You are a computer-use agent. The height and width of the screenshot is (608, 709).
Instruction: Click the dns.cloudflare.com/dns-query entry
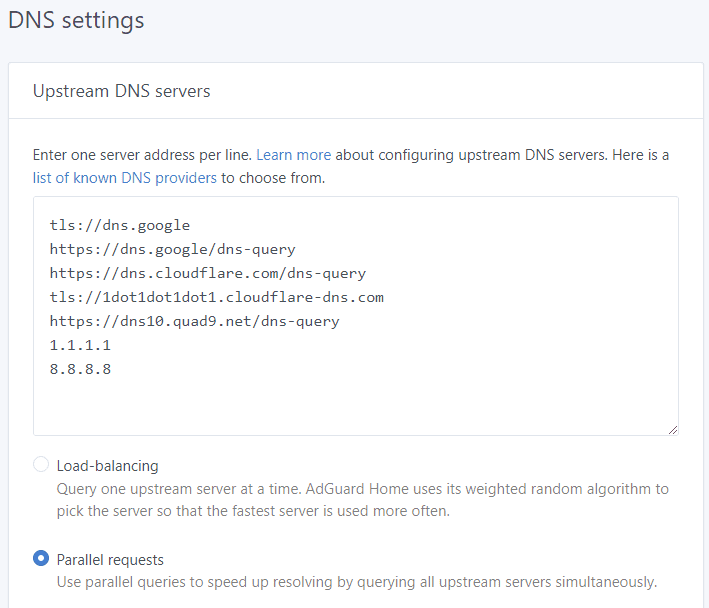click(x=208, y=273)
